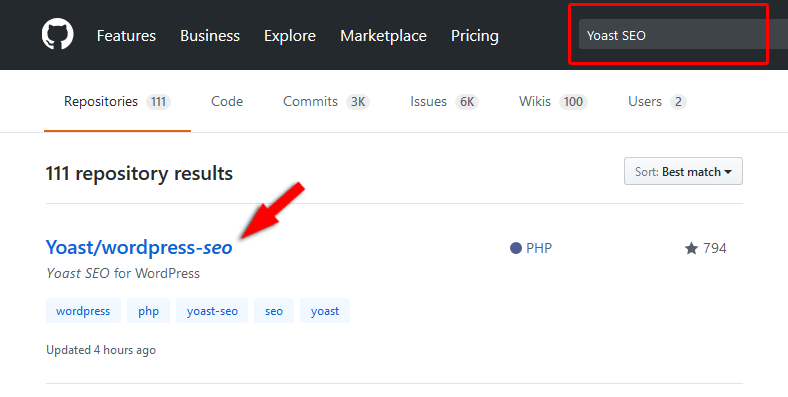Screen dimensions: 788x397
Task: Click the yoast-seo topic tag
Action: coord(212,311)
